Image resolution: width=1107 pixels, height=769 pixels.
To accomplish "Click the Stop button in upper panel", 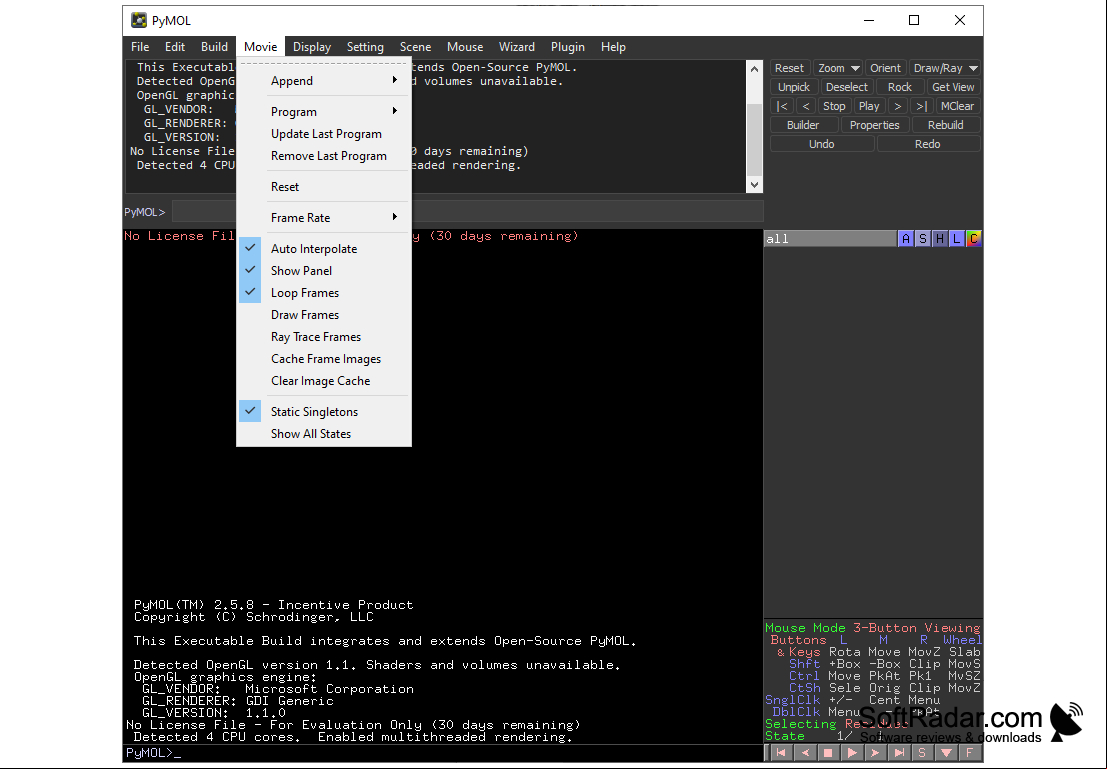I will [834, 106].
